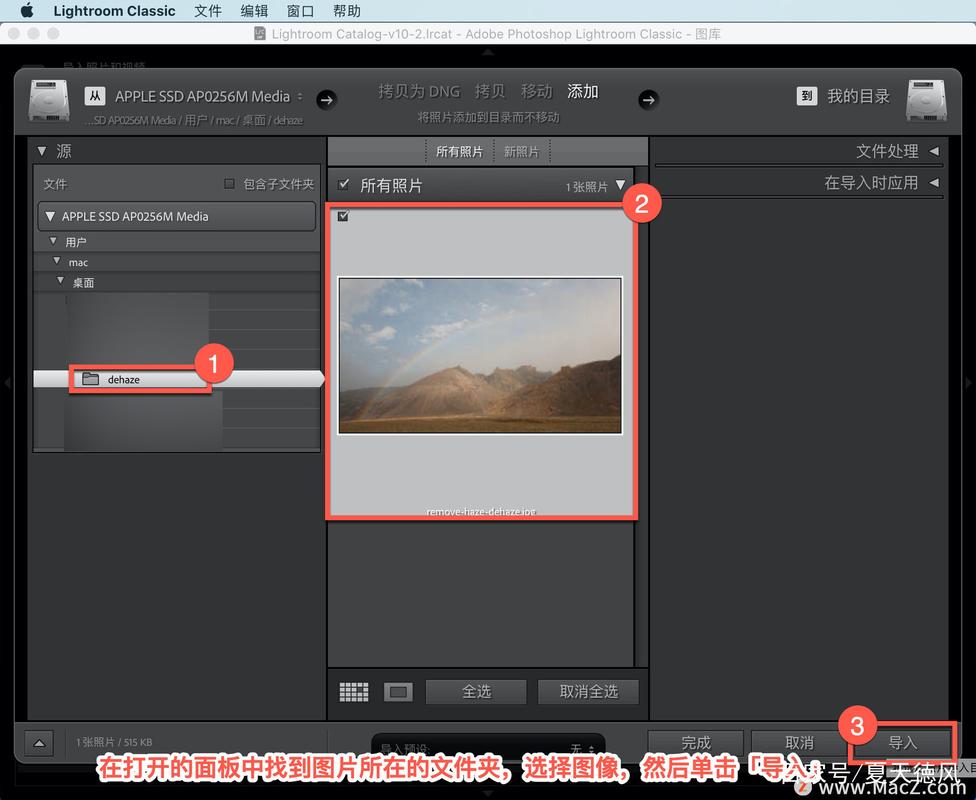Click the 取消全选 button

(x=588, y=691)
